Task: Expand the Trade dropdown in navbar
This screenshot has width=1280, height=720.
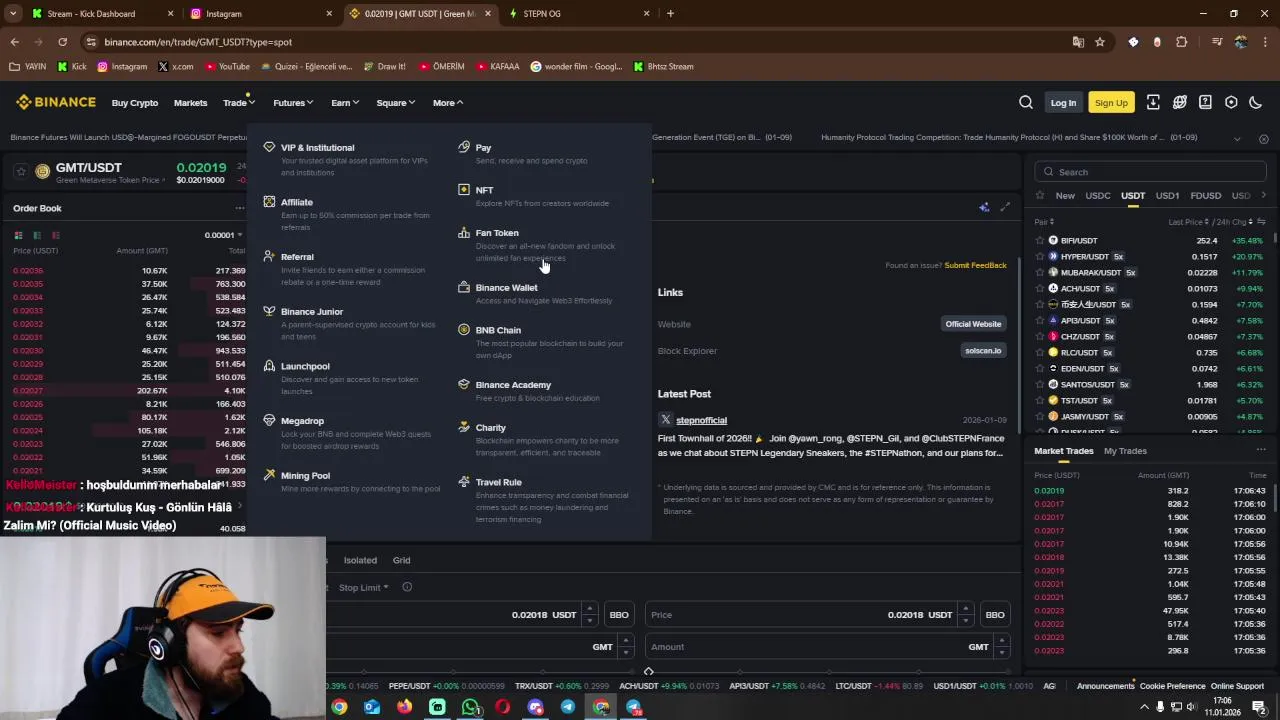Action: pos(238,103)
